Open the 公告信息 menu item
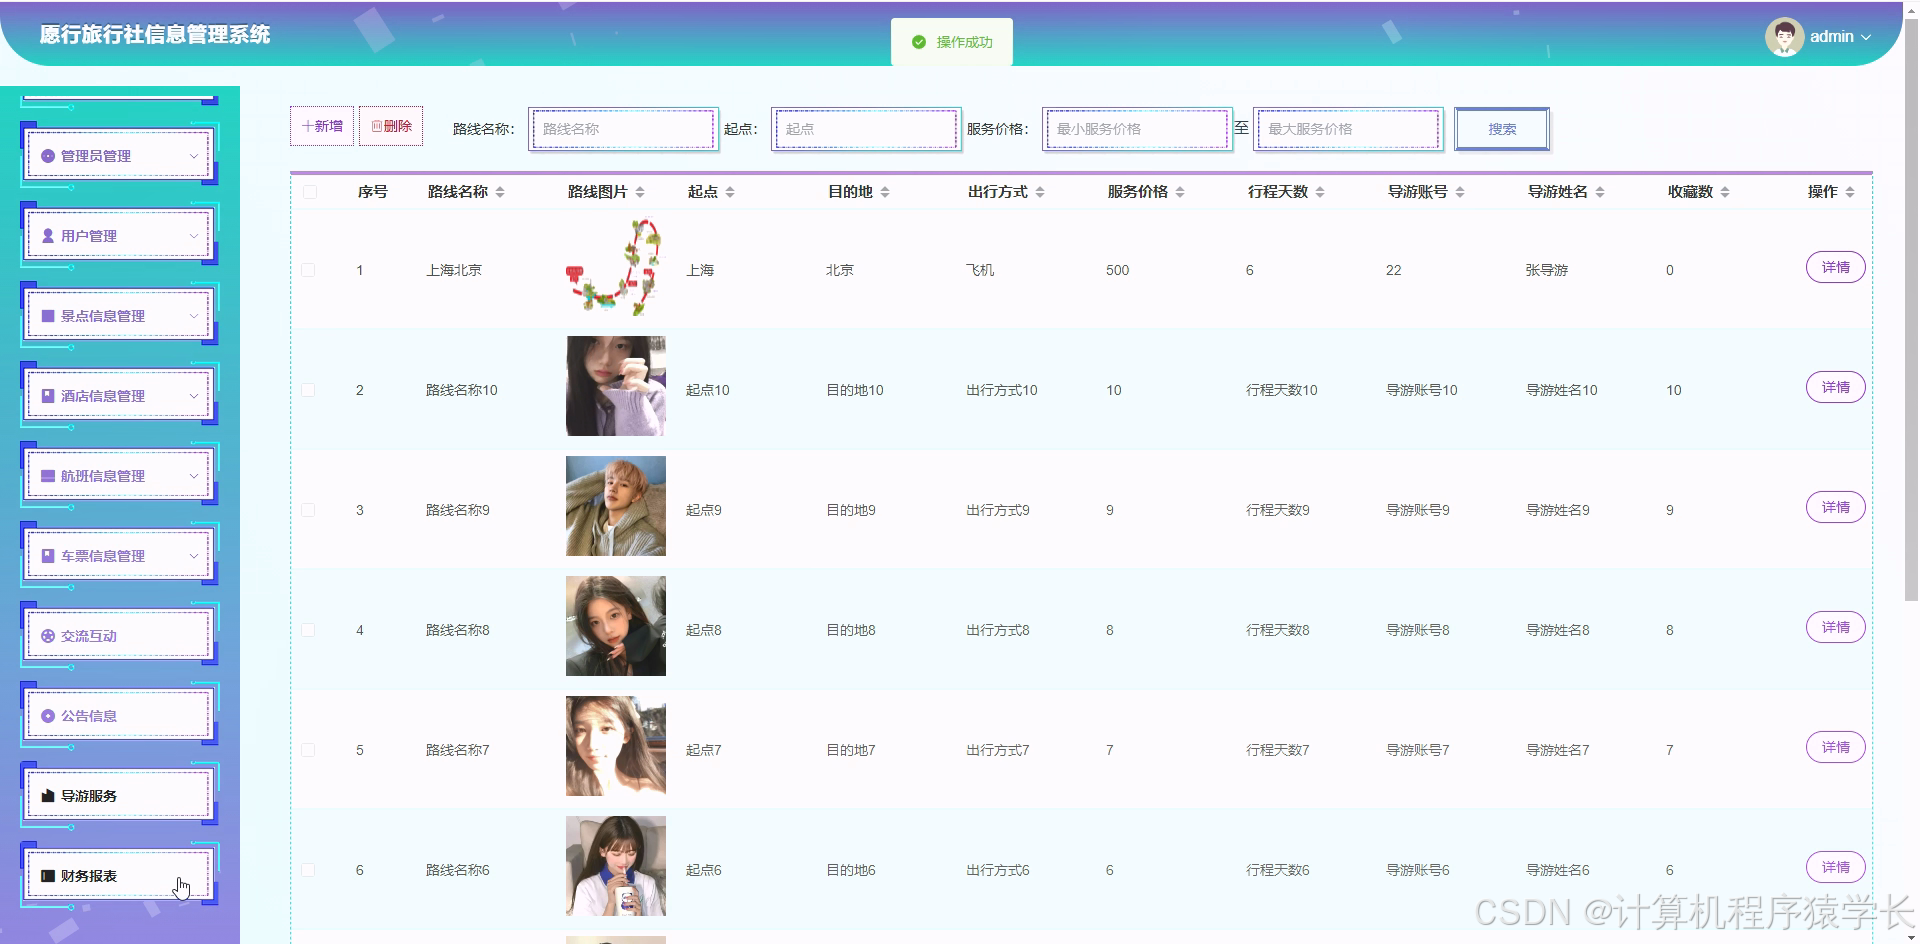Image resolution: width=1920 pixels, height=944 pixels. [x=118, y=716]
